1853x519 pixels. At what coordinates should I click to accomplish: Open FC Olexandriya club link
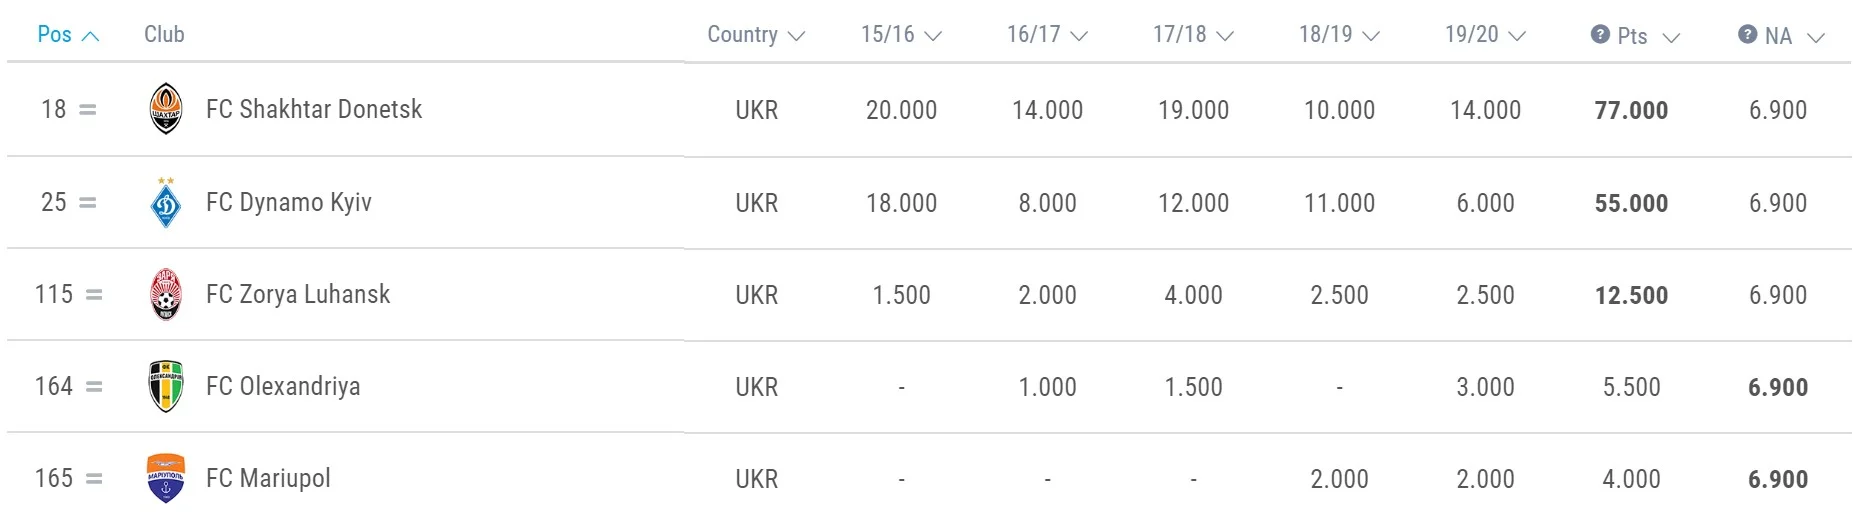[x=283, y=387]
